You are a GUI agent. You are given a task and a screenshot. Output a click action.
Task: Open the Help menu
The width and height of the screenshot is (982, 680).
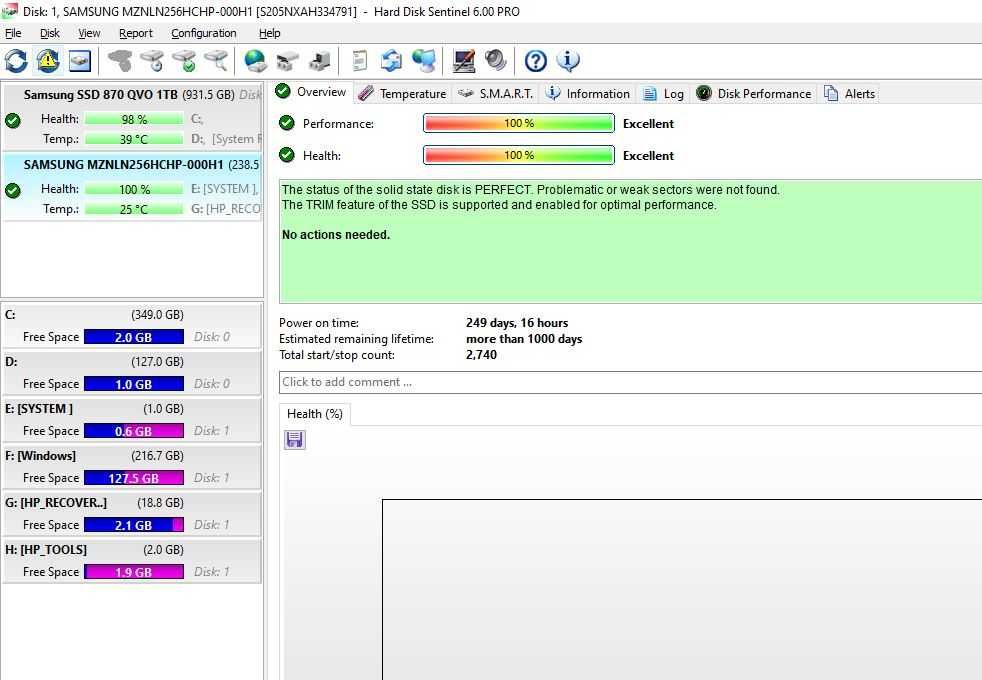click(269, 33)
